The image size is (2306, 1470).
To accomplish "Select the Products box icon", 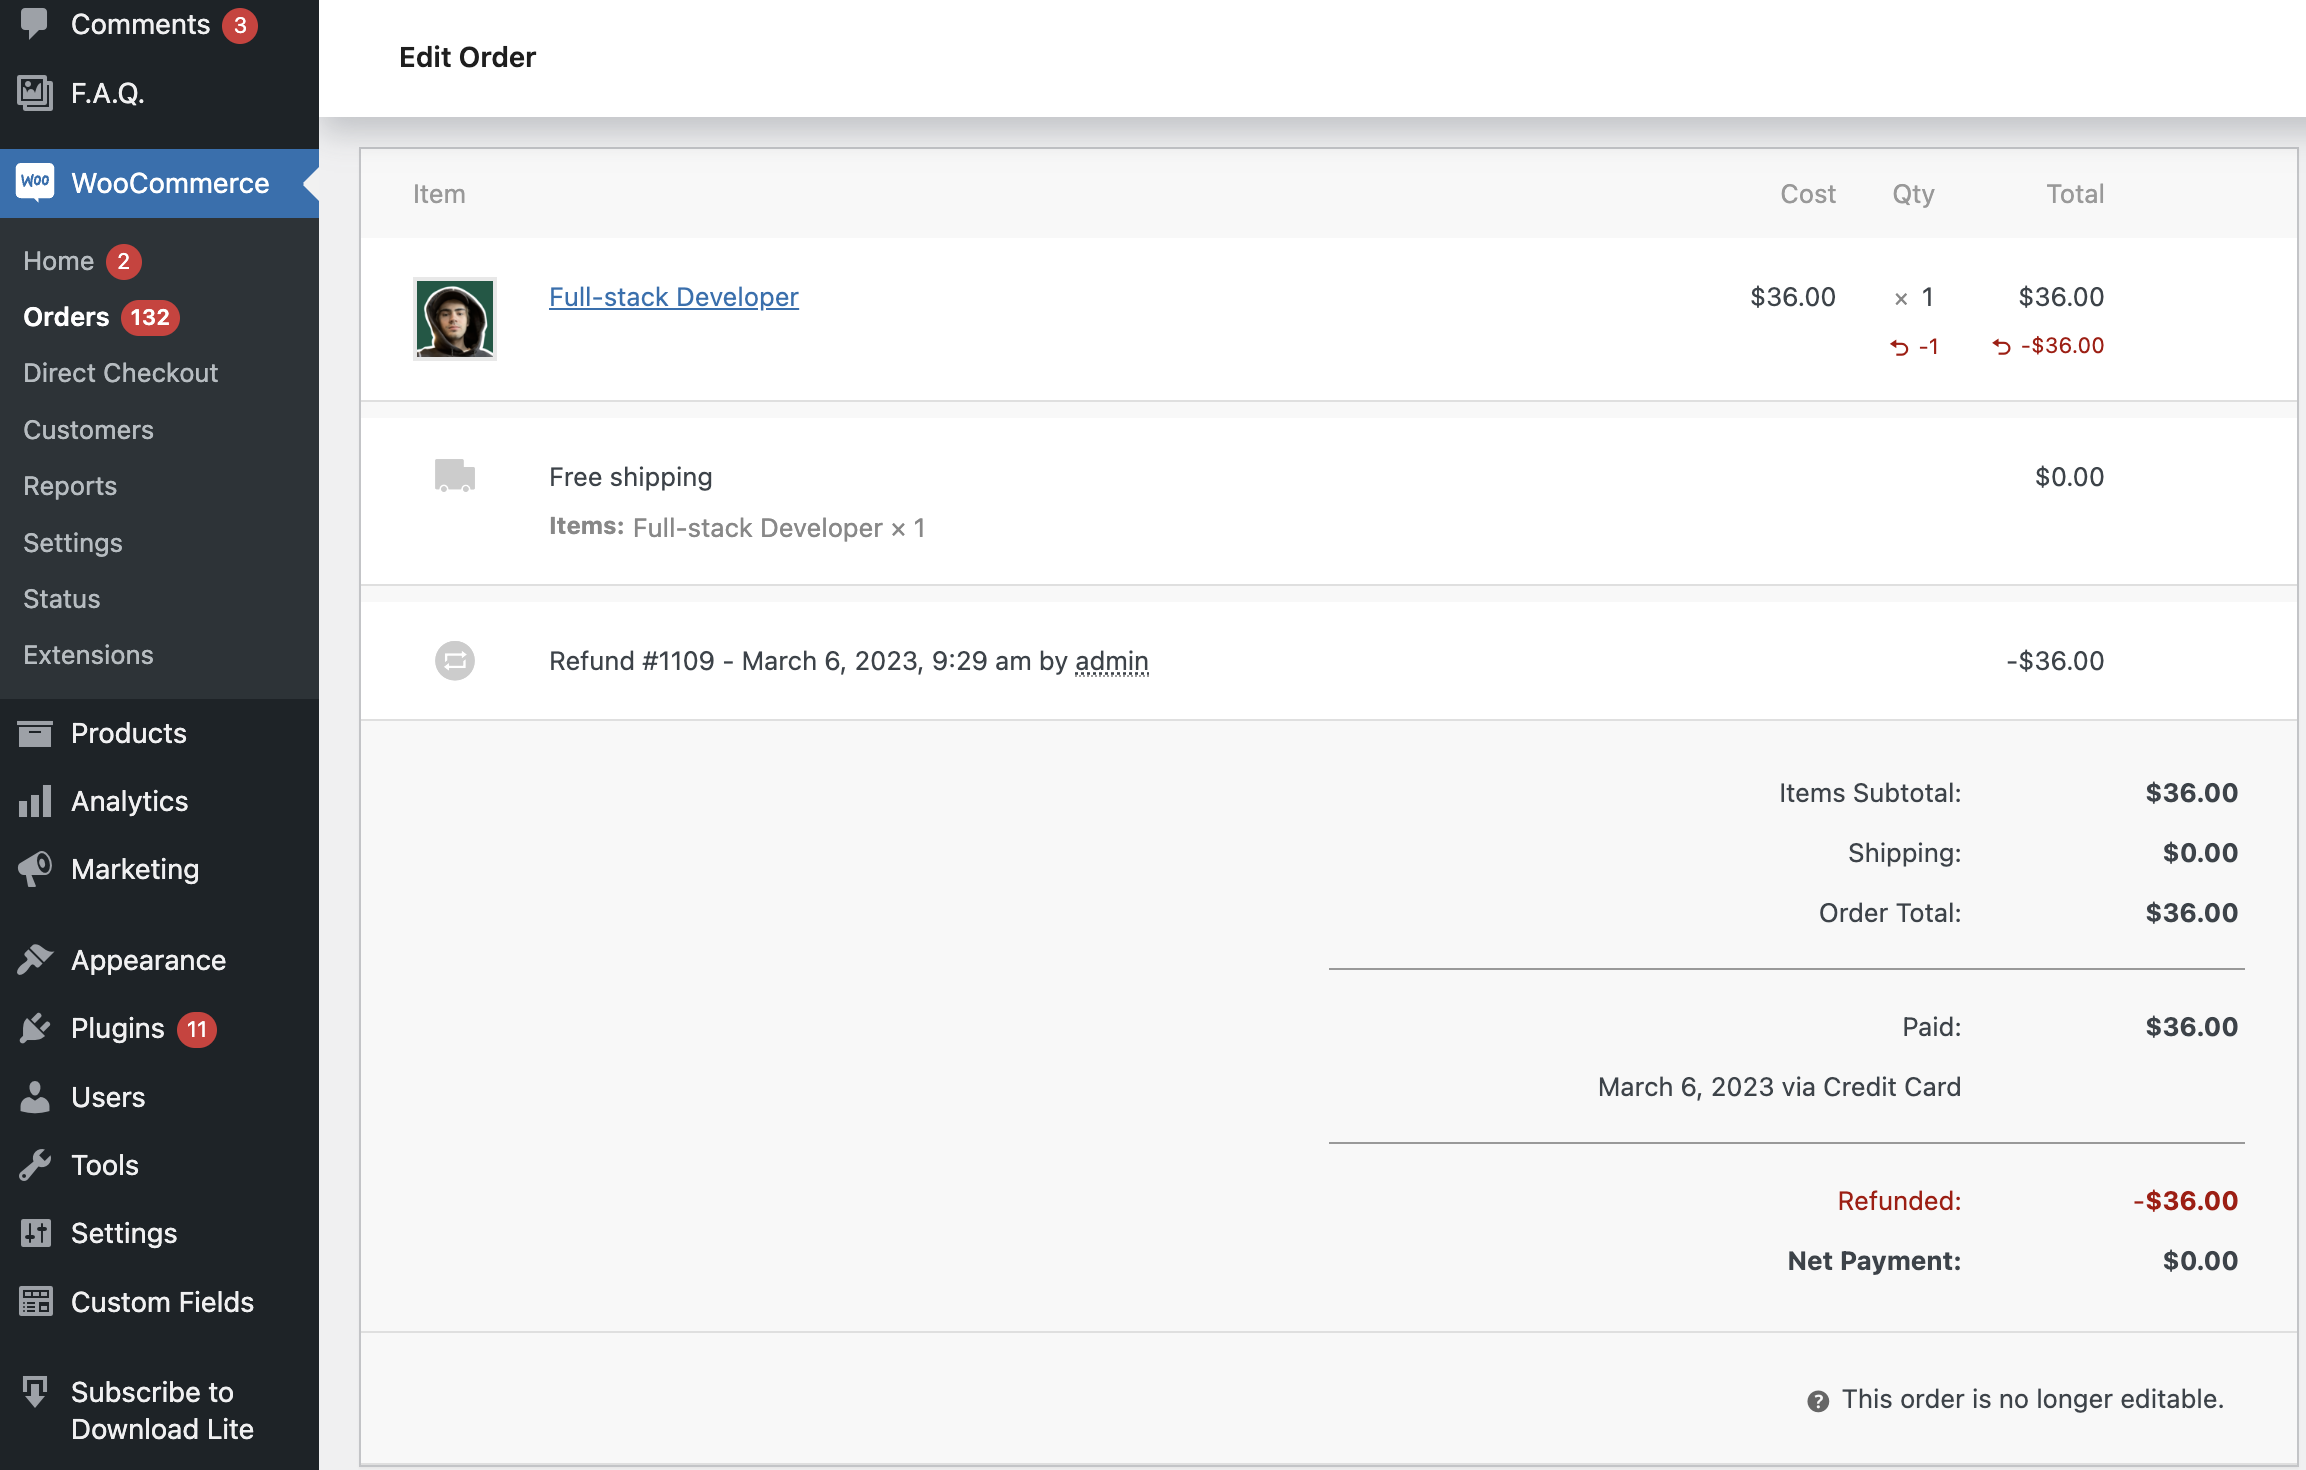I will pyautogui.click(x=36, y=733).
